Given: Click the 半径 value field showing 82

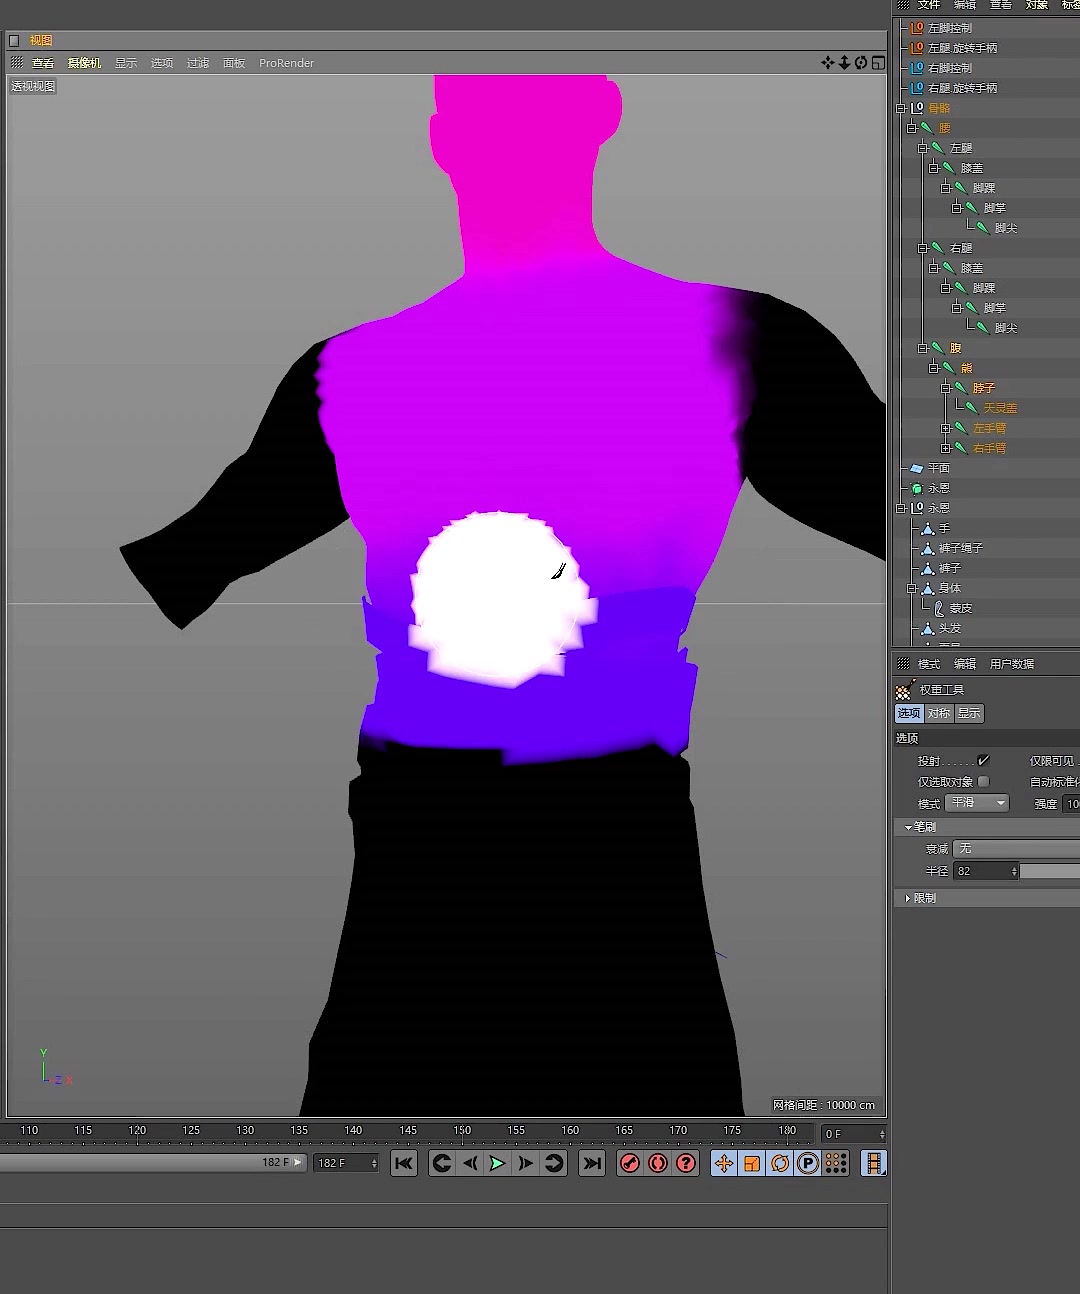Looking at the screenshot, I should (986, 871).
